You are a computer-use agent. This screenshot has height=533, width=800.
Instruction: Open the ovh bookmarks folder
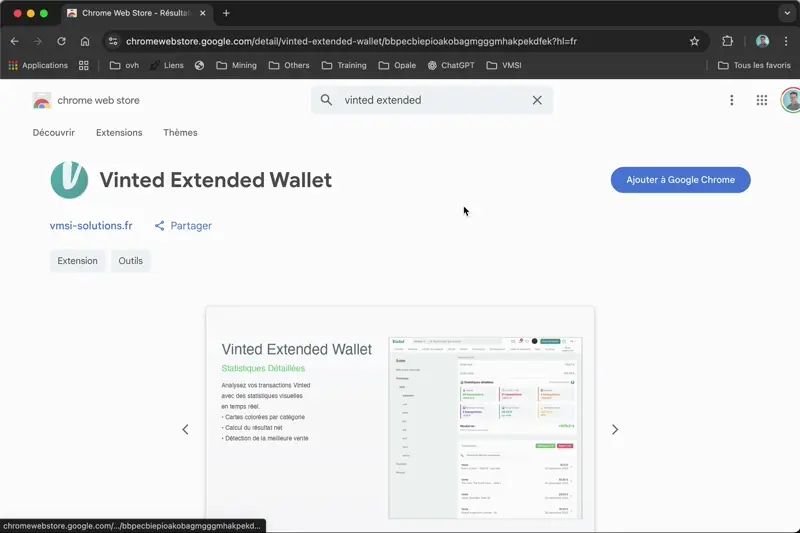click(x=124, y=65)
